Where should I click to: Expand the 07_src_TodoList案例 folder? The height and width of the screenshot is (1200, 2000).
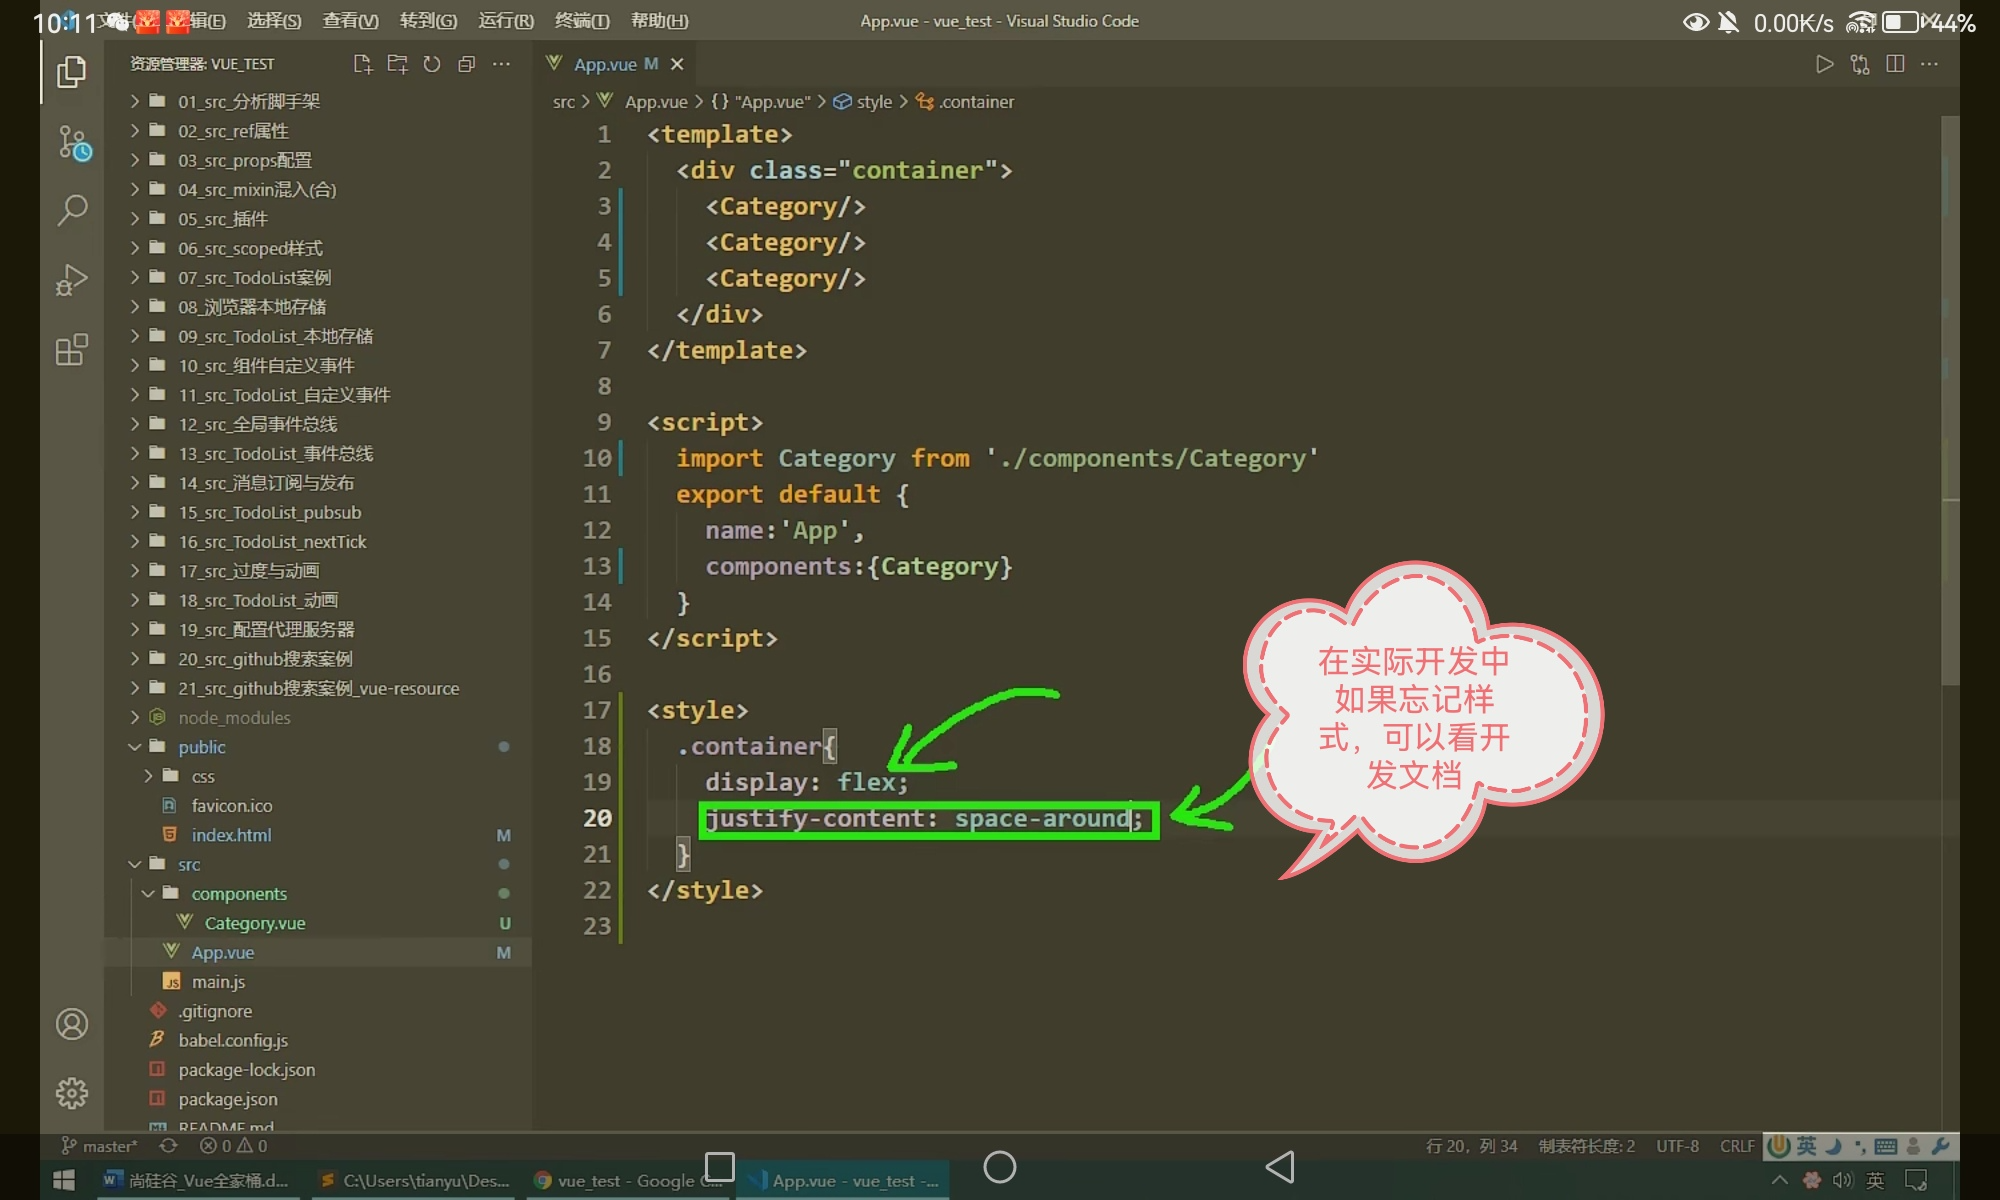tap(254, 278)
